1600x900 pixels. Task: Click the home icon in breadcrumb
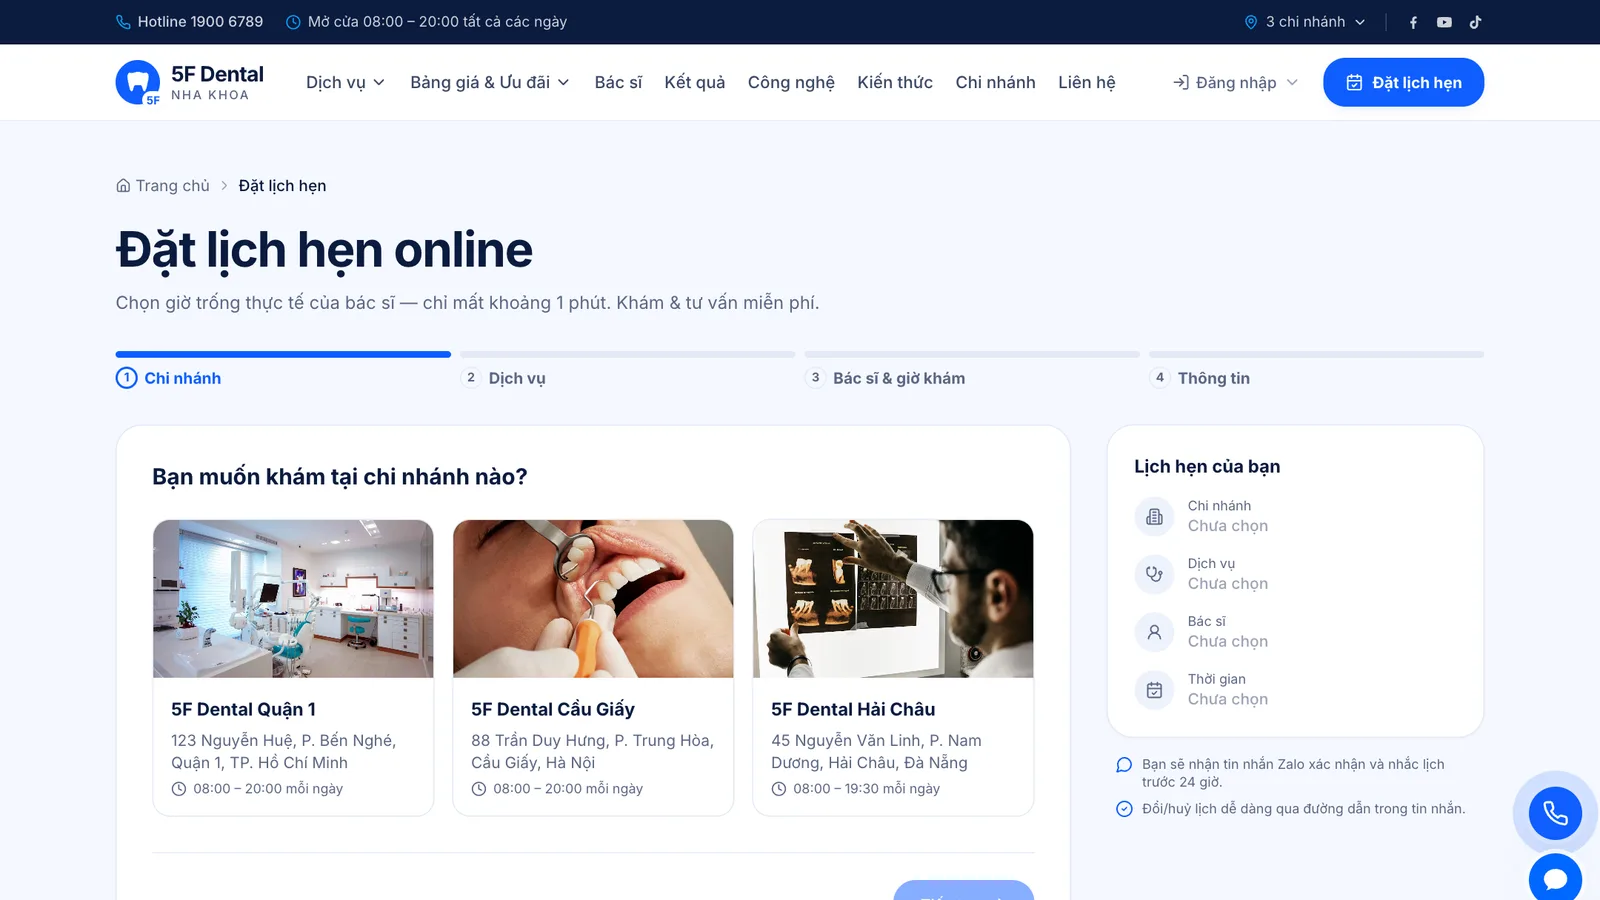click(123, 186)
